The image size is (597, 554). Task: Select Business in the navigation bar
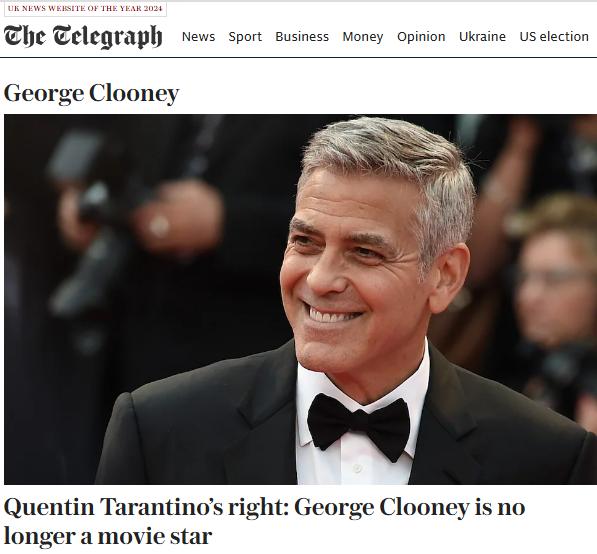[302, 37]
